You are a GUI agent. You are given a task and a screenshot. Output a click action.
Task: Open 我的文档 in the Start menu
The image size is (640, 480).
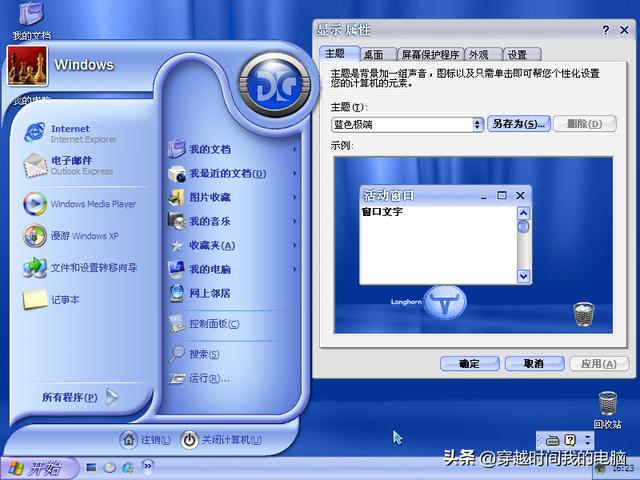(x=200, y=149)
